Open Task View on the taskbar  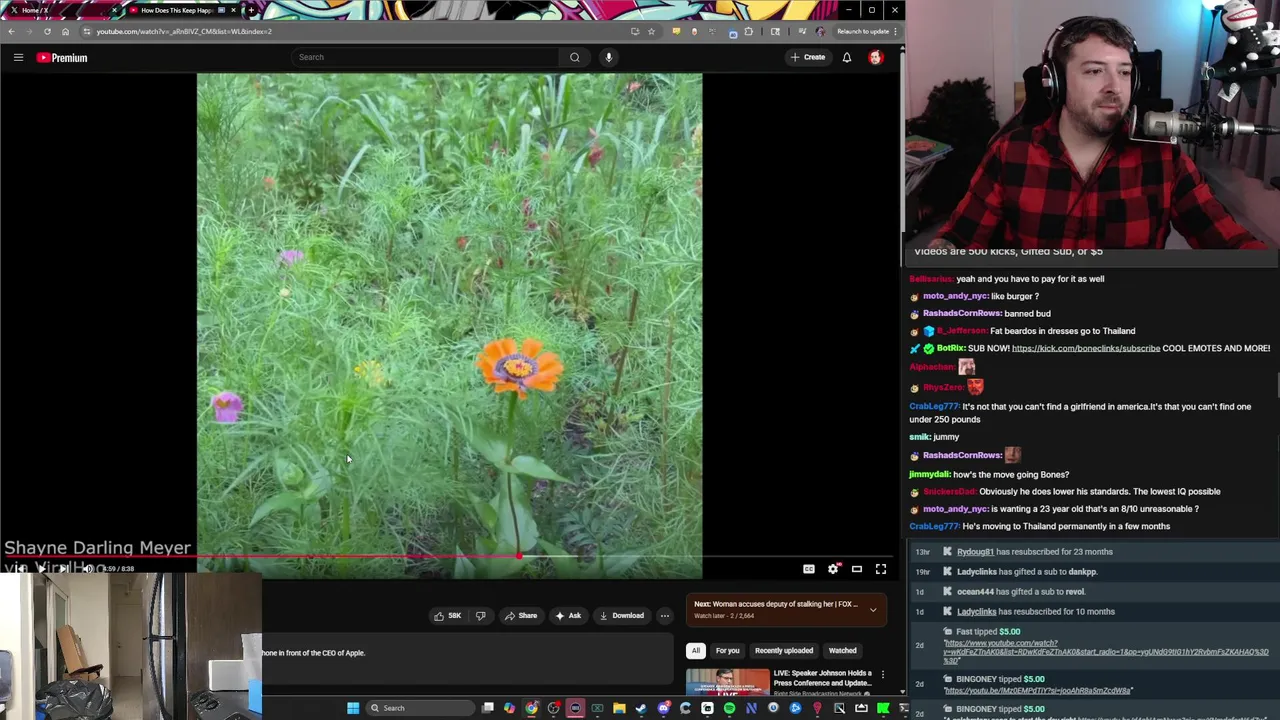[488, 708]
